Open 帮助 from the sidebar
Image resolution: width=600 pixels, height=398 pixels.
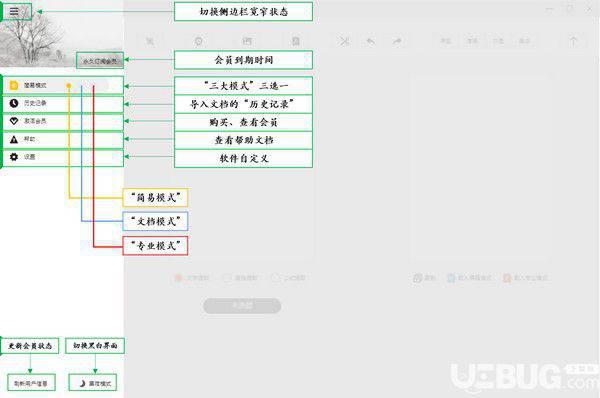(x=63, y=139)
